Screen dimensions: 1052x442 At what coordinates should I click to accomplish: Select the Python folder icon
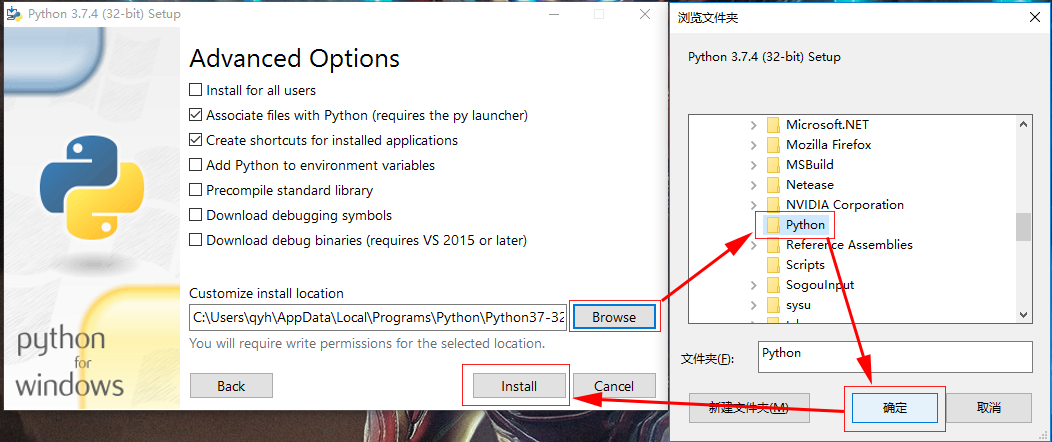pyautogui.click(x=774, y=225)
